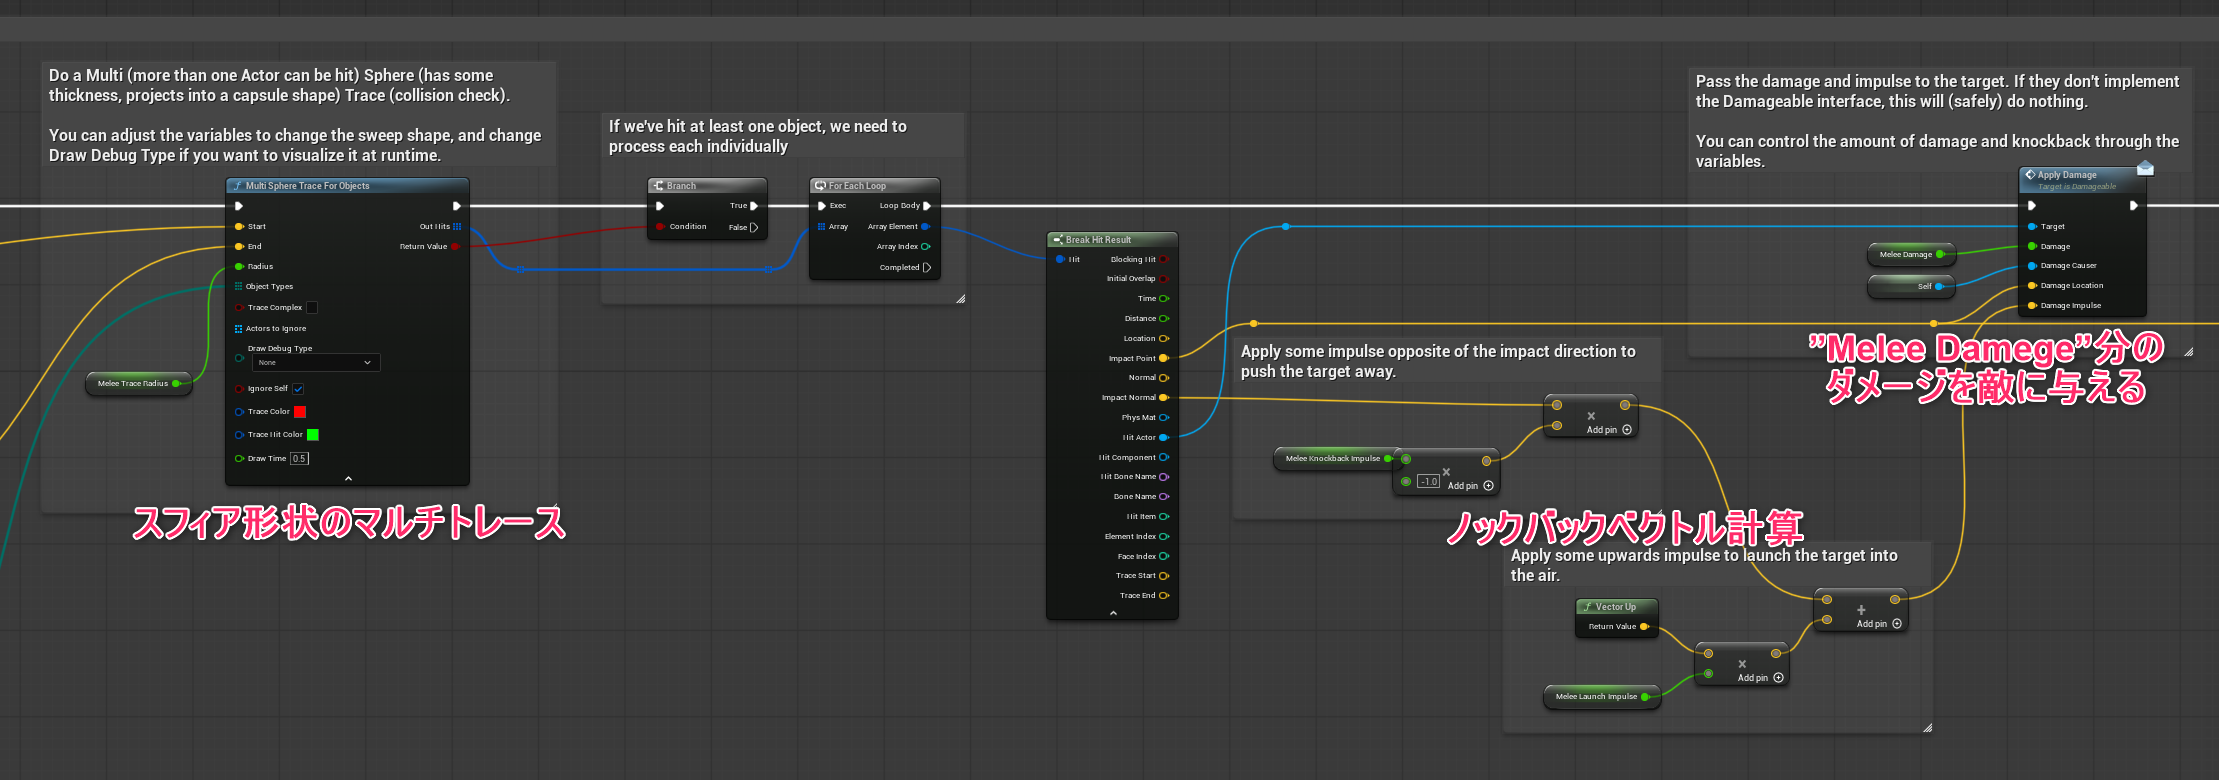The width and height of the screenshot is (2219, 780).
Task: Click the Impact Normal output pin
Action: point(1163,398)
